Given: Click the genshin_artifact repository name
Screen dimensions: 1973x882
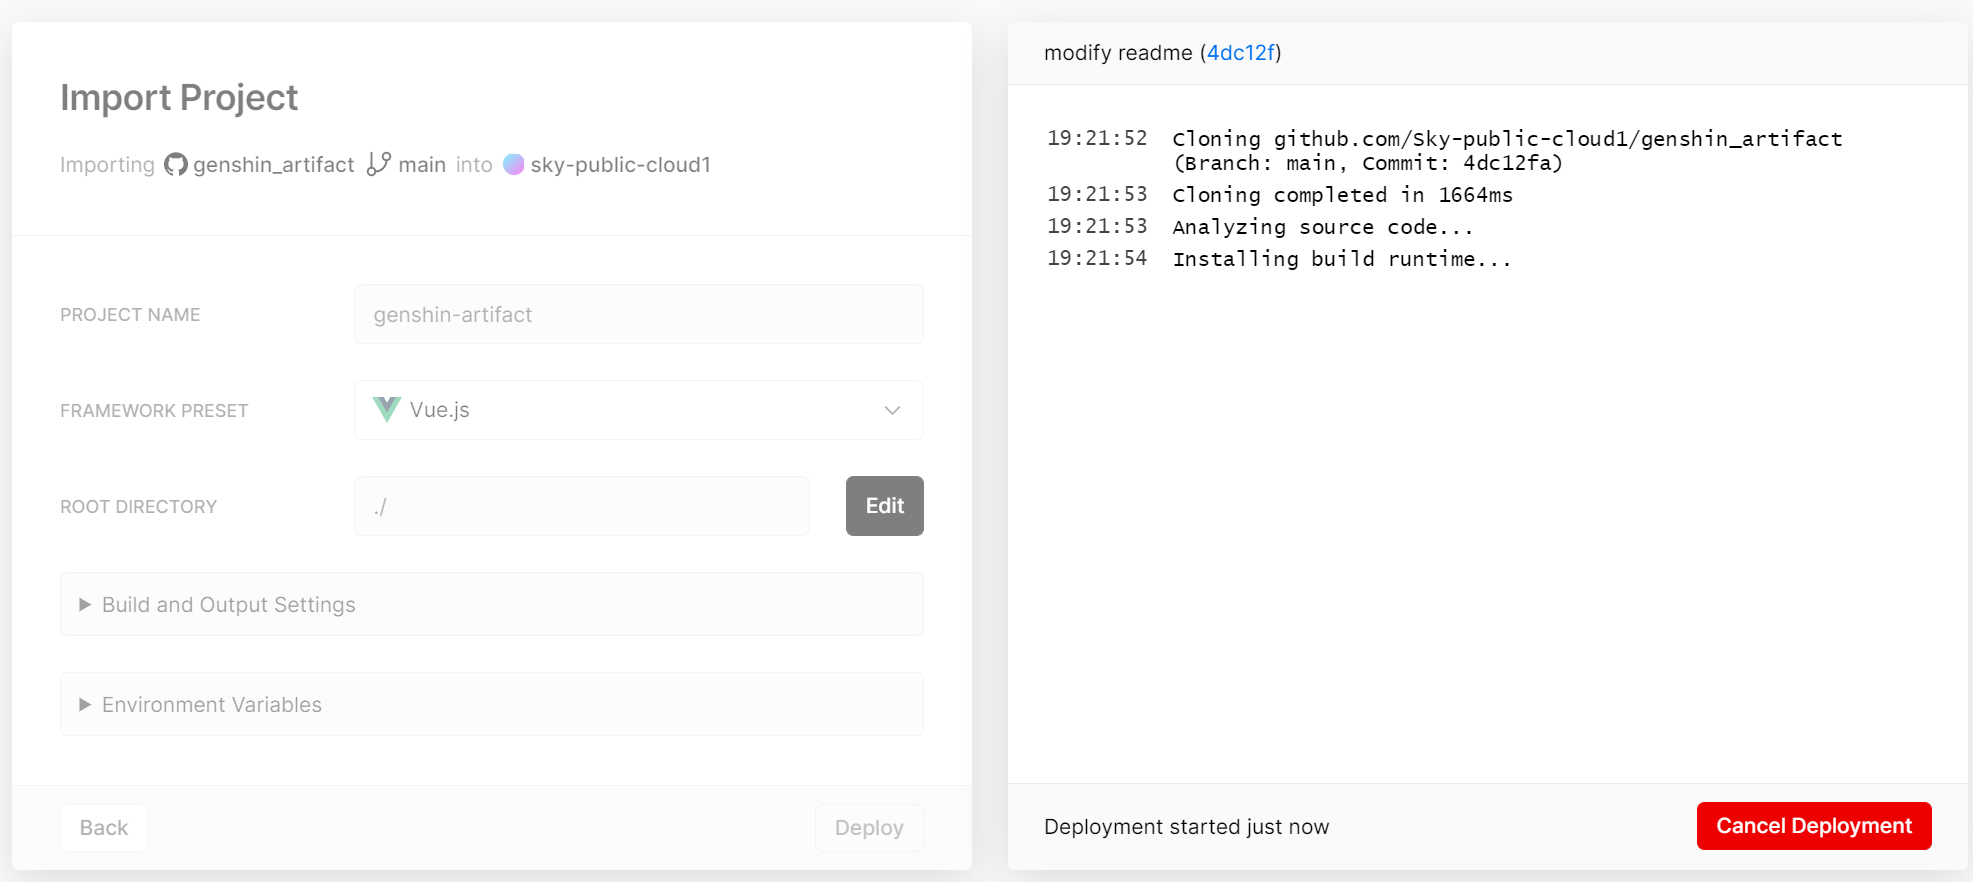Looking at the screenshot, I should [274, 165].
